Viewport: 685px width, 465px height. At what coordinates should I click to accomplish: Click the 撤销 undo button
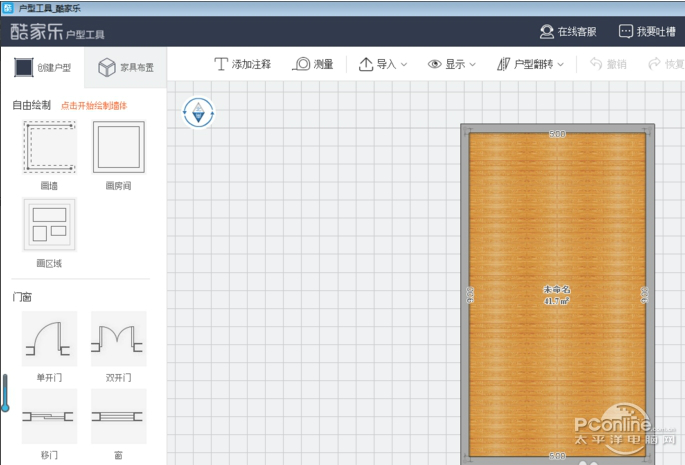(608, 64)
